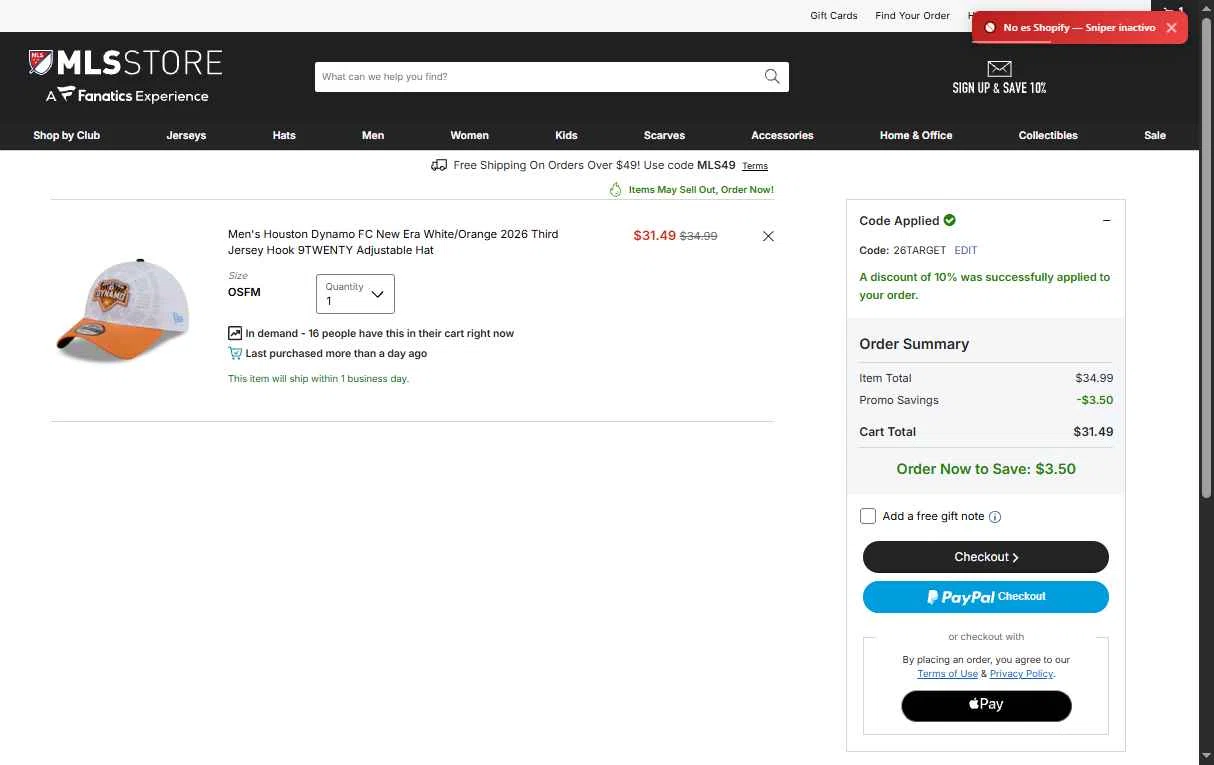The height and width of the screenshot is (765, 1214).
Task: Click the green Code Applied checkmark
Action: [950, 220]
